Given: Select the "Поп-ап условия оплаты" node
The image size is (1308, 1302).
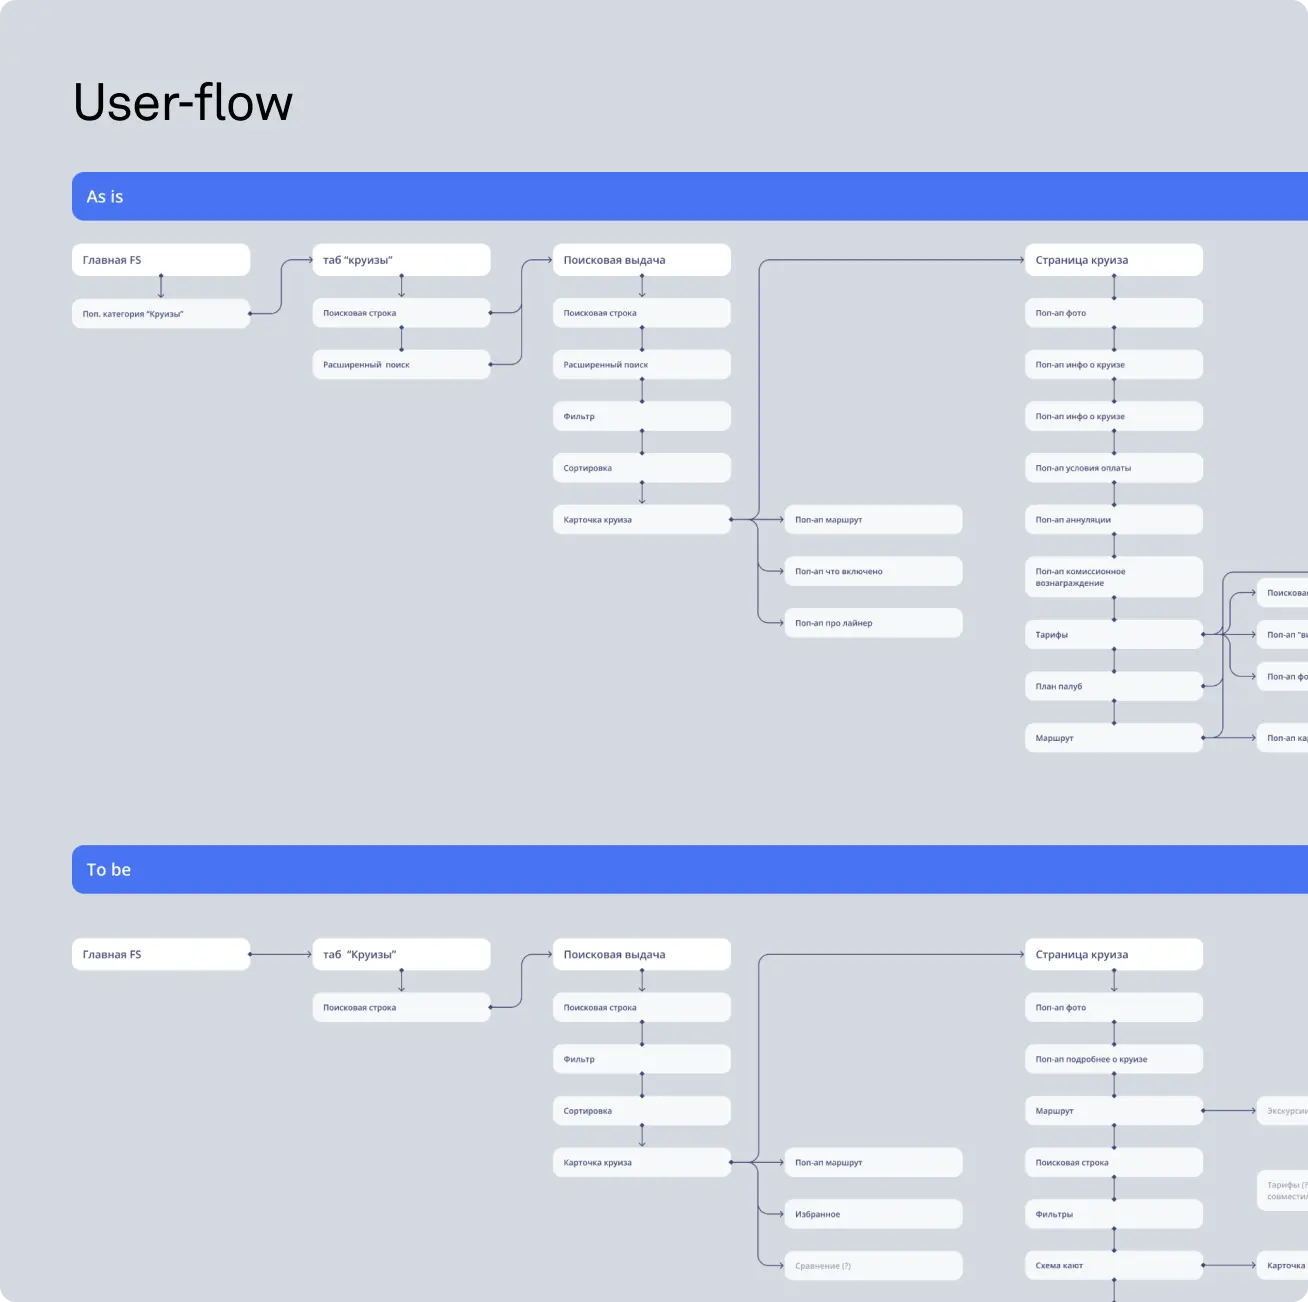Looking at the screenshot, I should (x=1113, y=468).
